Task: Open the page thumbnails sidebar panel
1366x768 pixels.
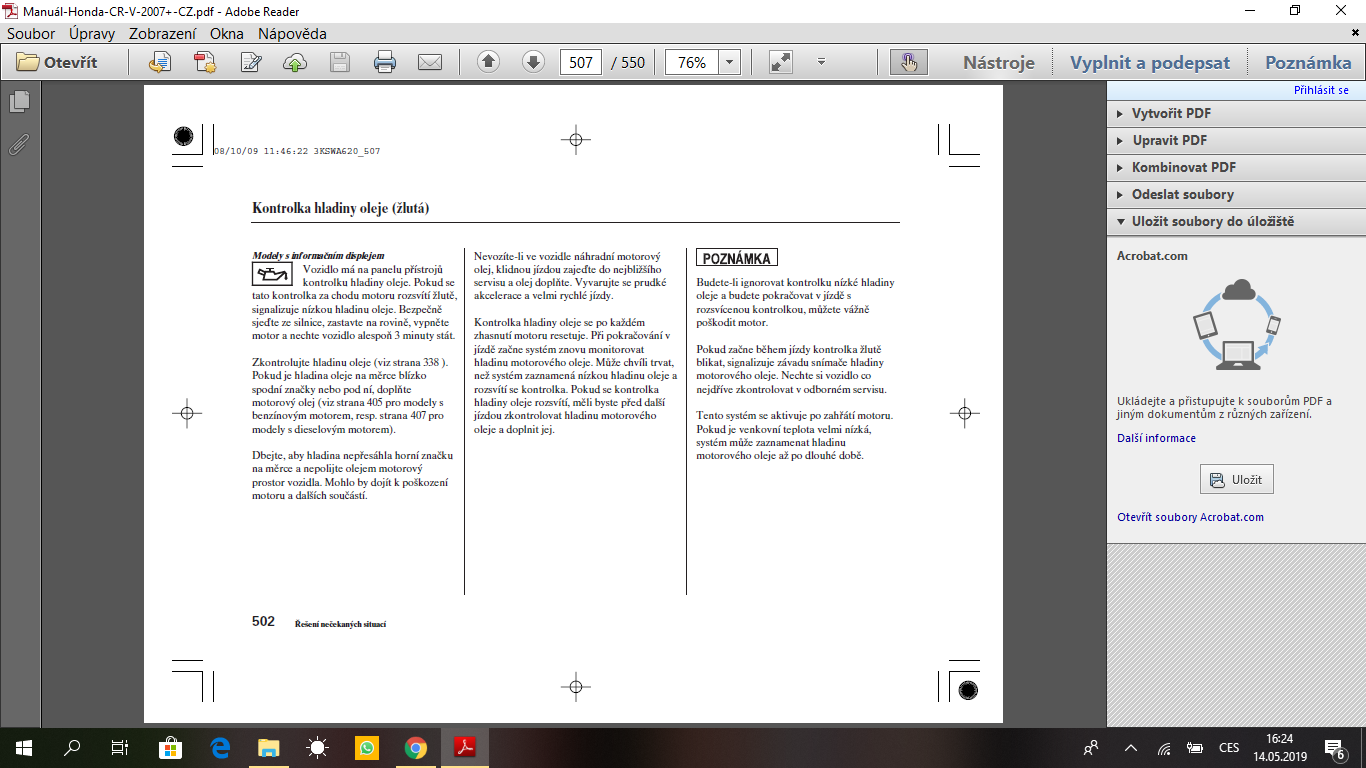Action: pyautogui.click(x=19, y=101)
